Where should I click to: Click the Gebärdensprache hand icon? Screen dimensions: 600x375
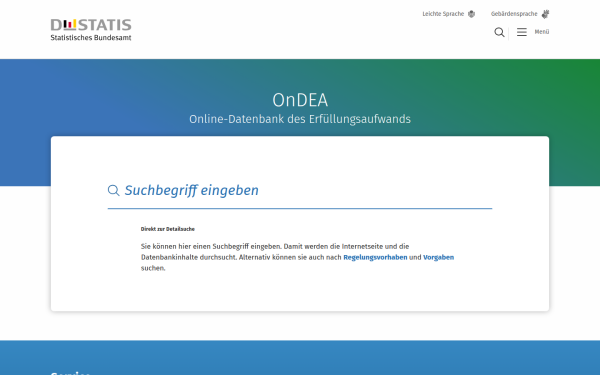(545, 14)
